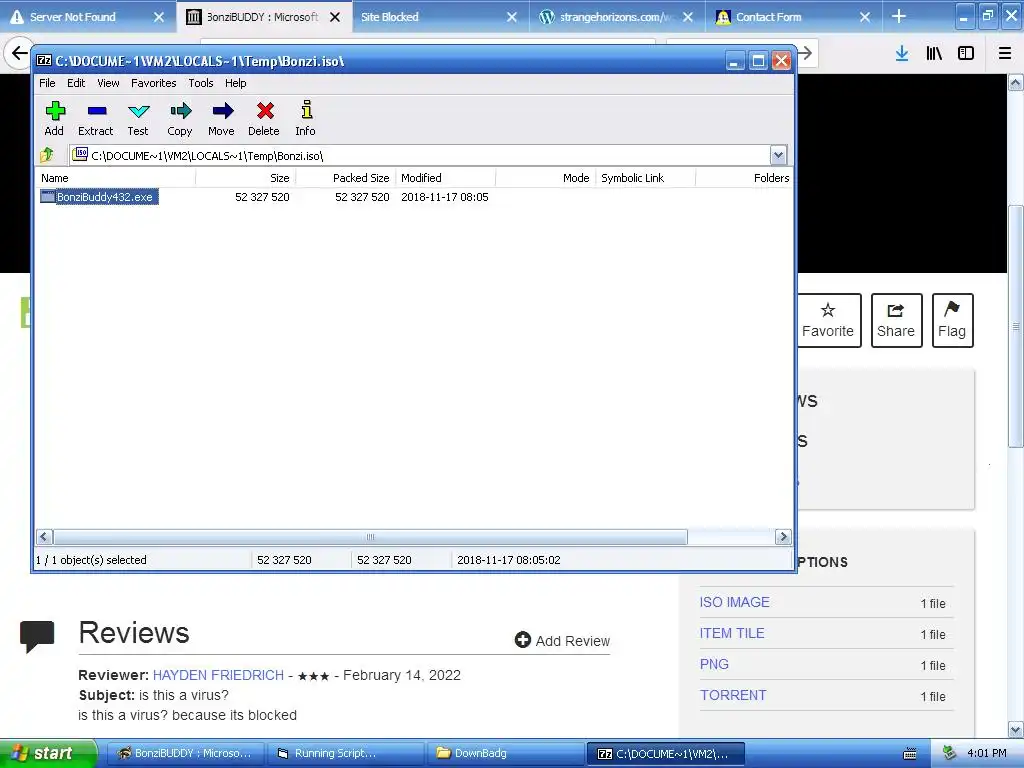Open the Firefox downloads arrow icon

(902, 54)
